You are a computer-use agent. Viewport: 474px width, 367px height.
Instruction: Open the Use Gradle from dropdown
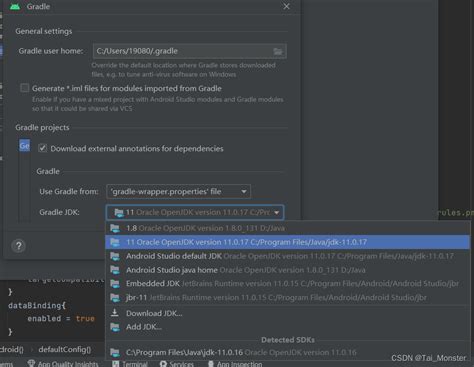point(178,191)
